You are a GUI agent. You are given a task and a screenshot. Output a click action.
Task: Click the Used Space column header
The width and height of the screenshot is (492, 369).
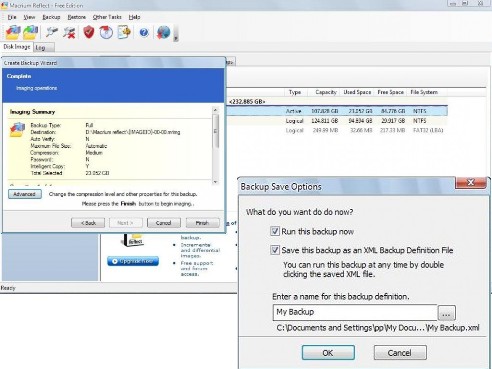(357, 92)
